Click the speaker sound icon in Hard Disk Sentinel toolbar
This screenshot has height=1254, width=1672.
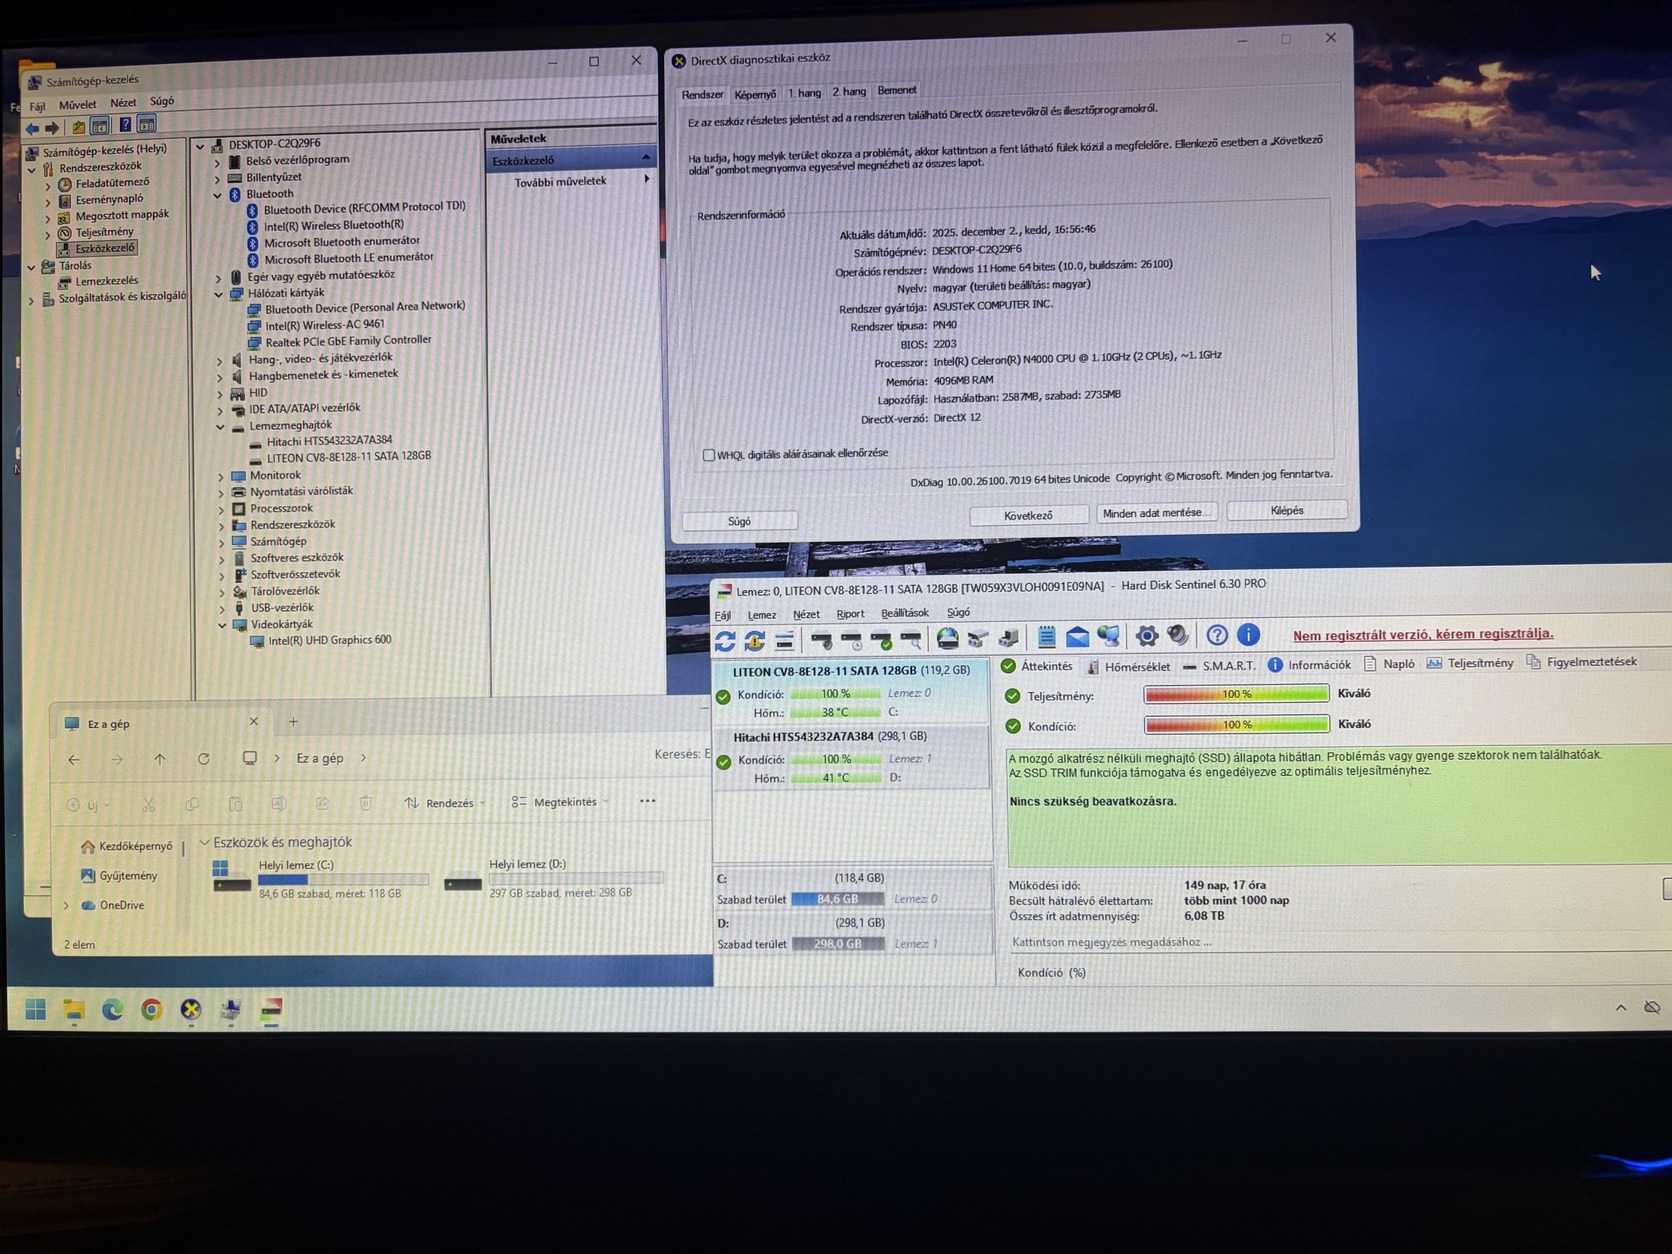(1179, 635)
